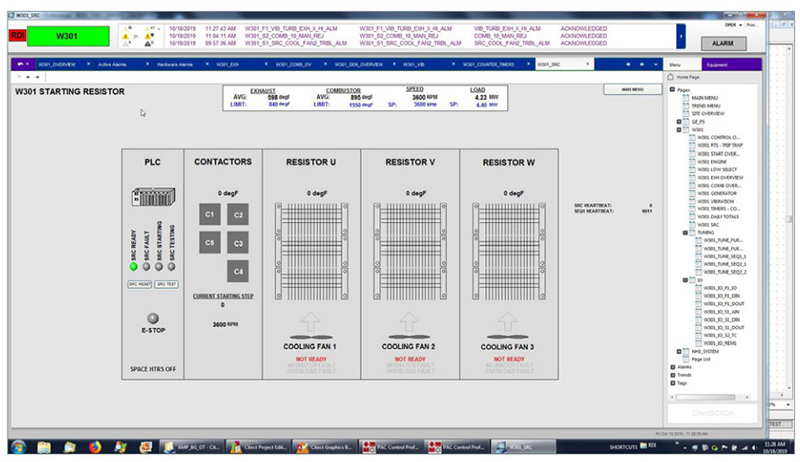Click the ALARM button
Viewport: 800px width, 462px height.
coord(723,43)
